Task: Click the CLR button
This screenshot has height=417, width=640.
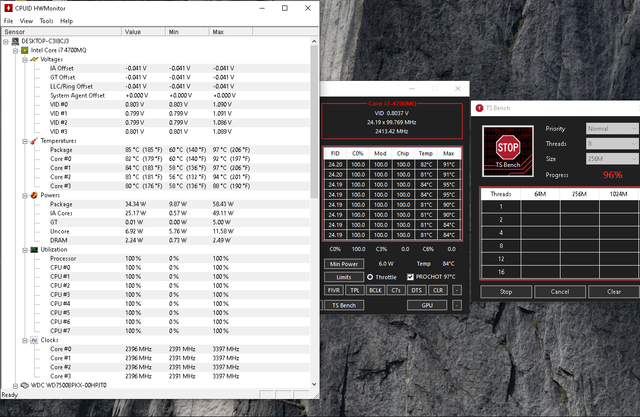Action: click(x=438, y=290)
